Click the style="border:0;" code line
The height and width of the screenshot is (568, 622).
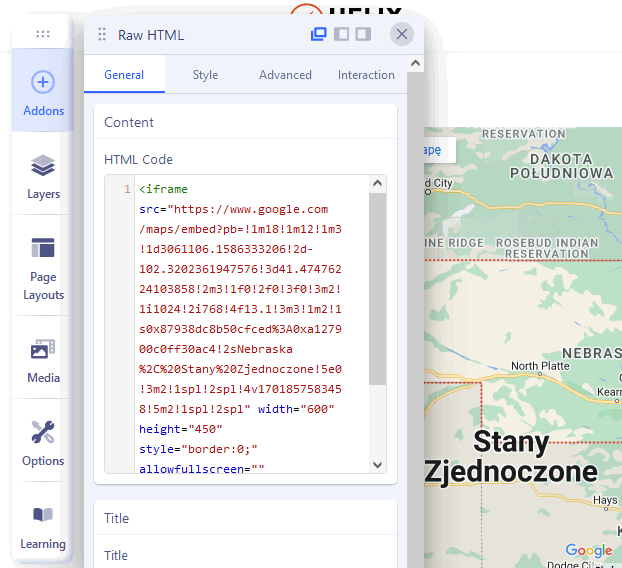(198, 449)
